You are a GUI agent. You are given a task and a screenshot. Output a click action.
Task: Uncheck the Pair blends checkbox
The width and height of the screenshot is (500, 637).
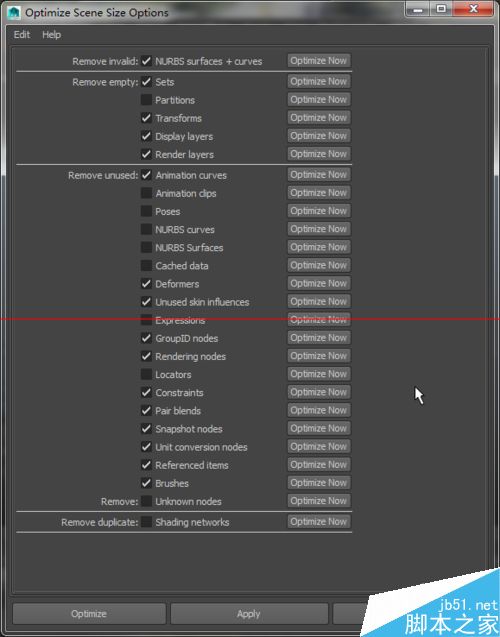pyautogui.click(x=146, y=411)
